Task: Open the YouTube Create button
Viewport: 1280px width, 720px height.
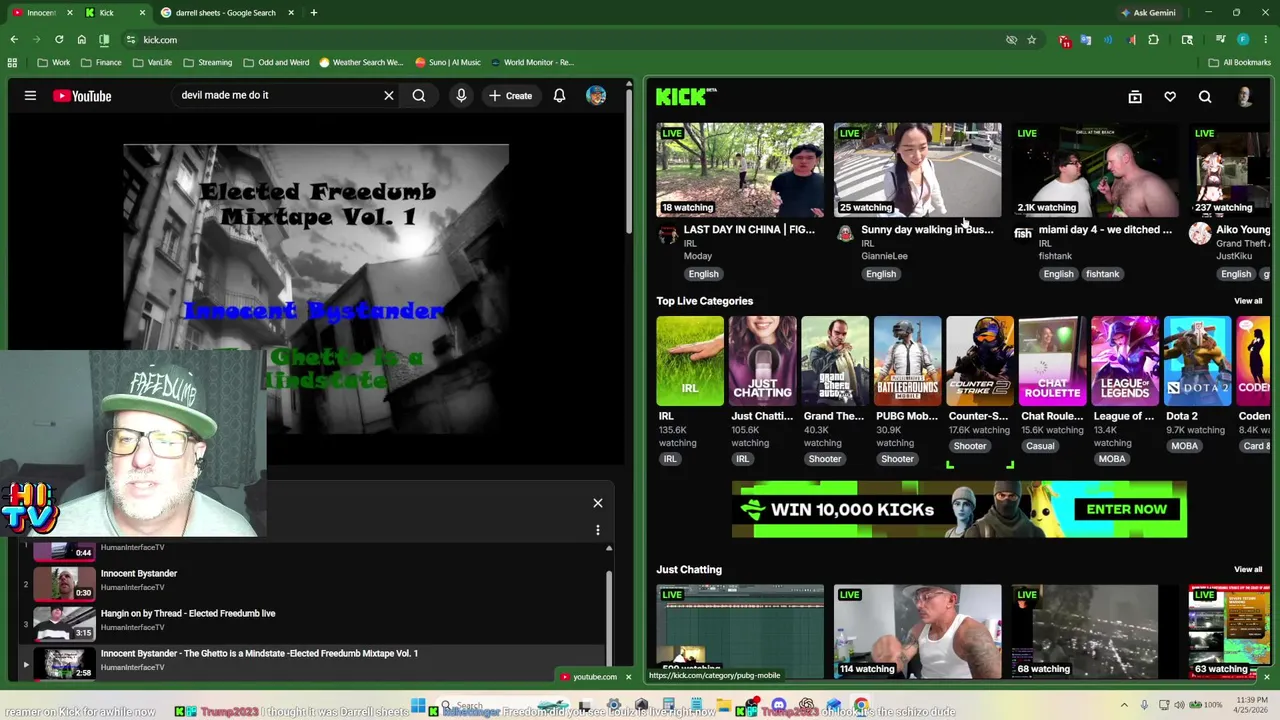Action: tap(511, 96)
